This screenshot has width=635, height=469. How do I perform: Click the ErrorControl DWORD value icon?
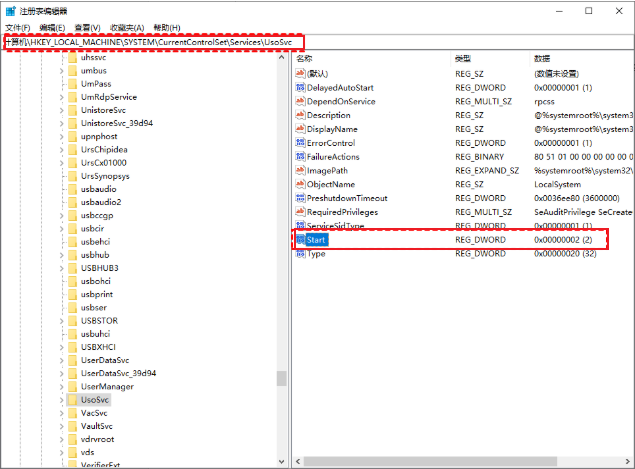pyautogui.click(x=300, y=143)
